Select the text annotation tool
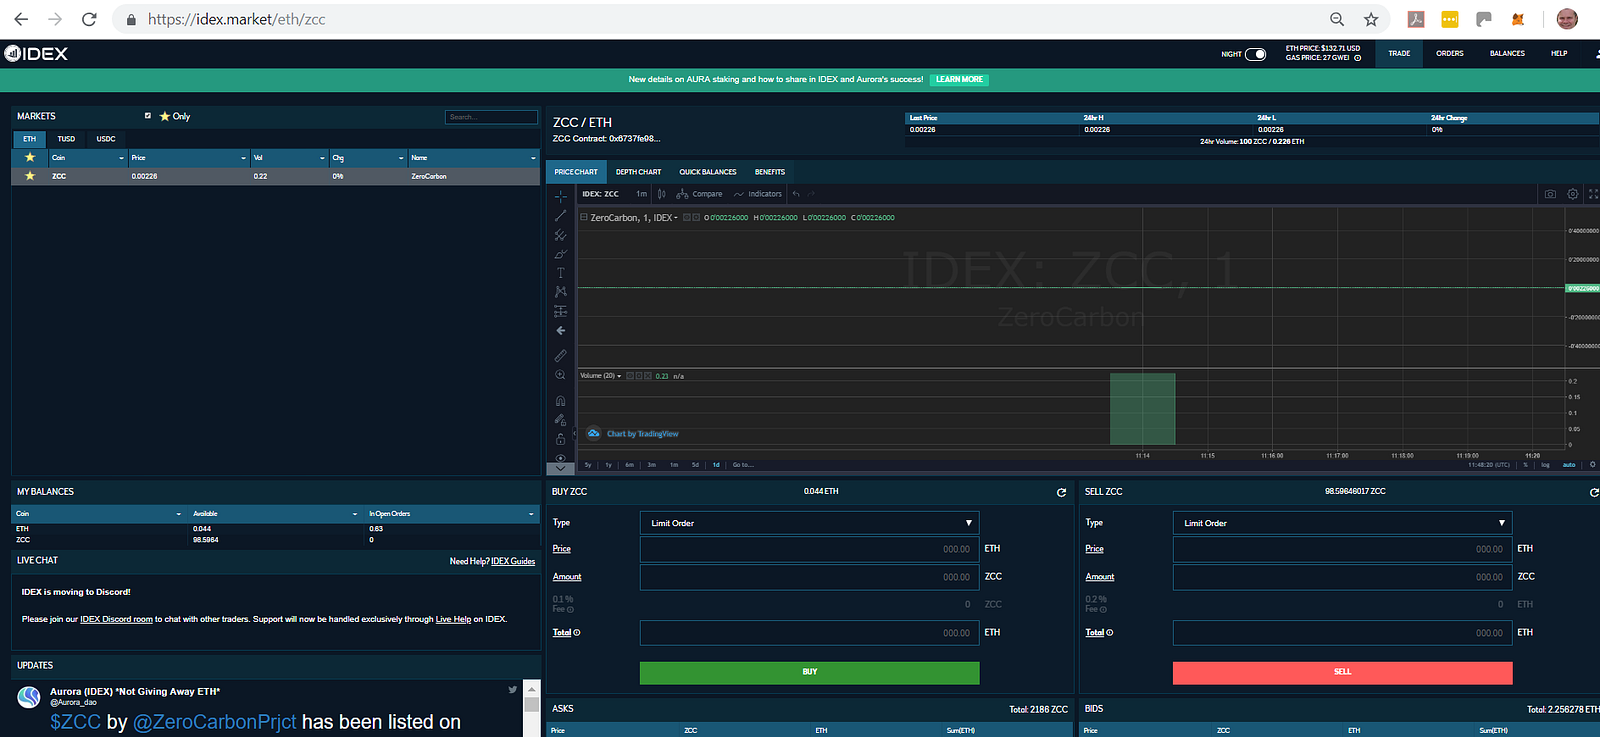Screen dimensions: 1600x737 560,273
